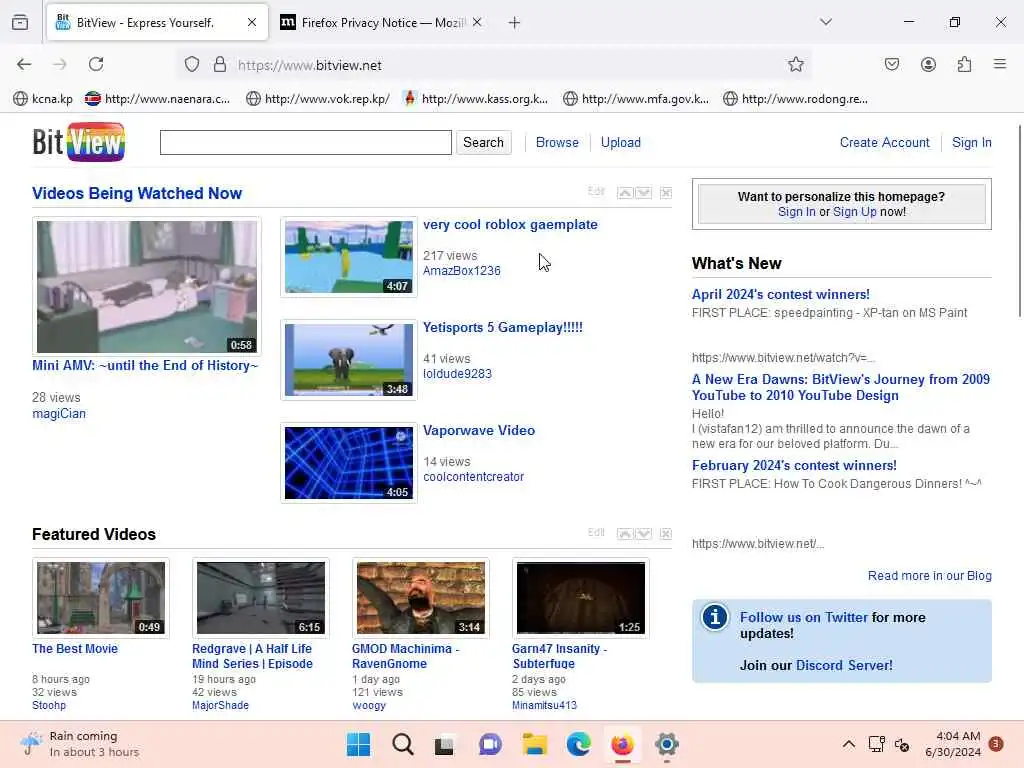Open the GMOD Machinima thumbnail
The height and width of the screenshot is (768, 1024).
click(421, 598)
